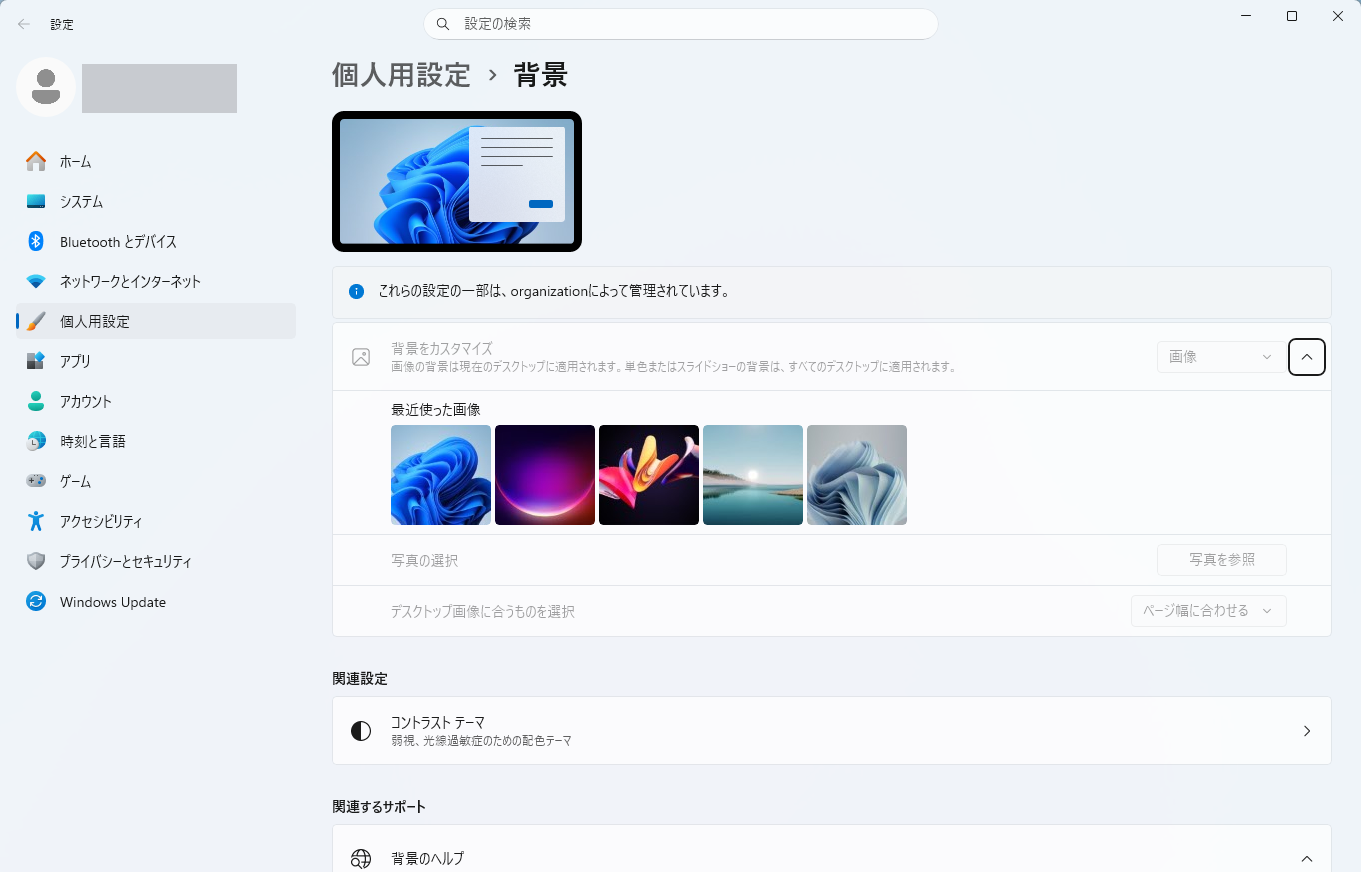1361x872 pixels.
Task: Click the Bluetooth icon in sidebar
Action: pyautogui.click(x=36, y=241)
